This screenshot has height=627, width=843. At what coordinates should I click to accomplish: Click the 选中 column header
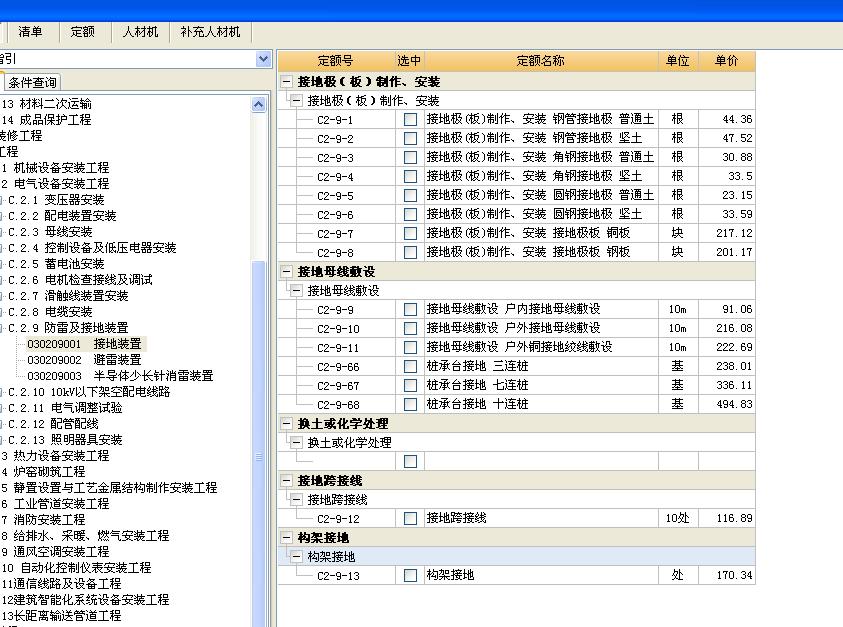409,61
